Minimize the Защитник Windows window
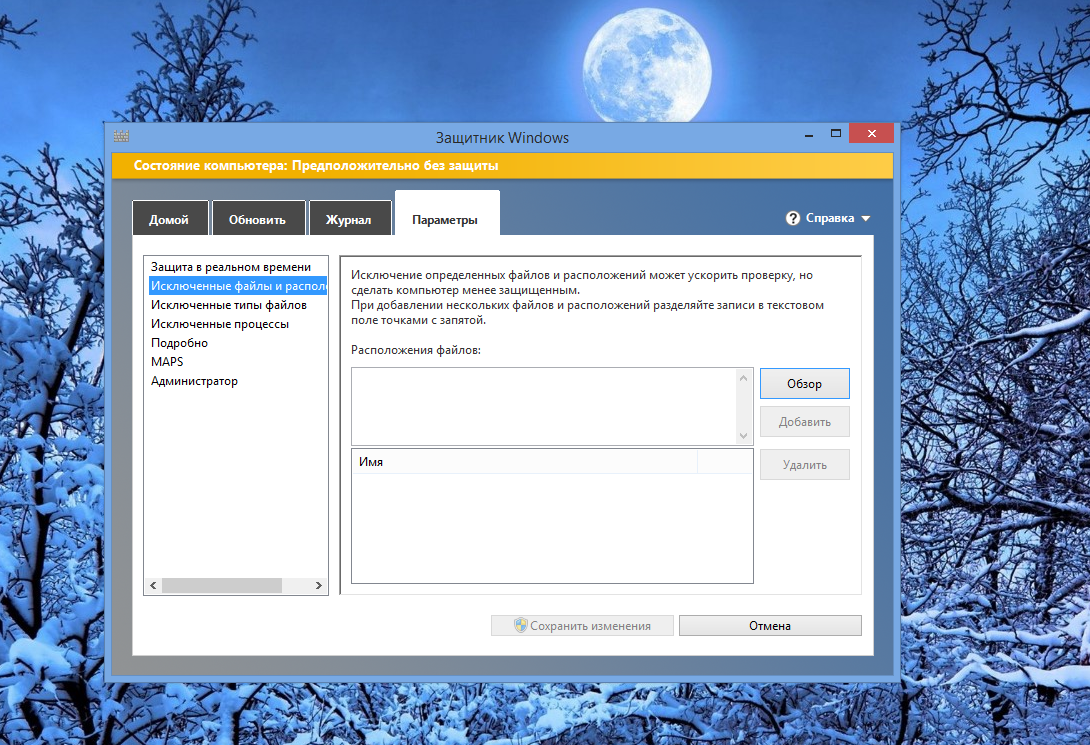 pos(808,135)
